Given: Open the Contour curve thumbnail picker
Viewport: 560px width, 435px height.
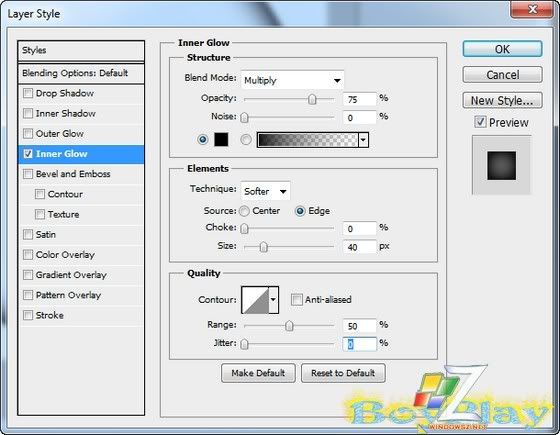Looking at the screenshot, I should pyautogui.click(x=255, y=300).
